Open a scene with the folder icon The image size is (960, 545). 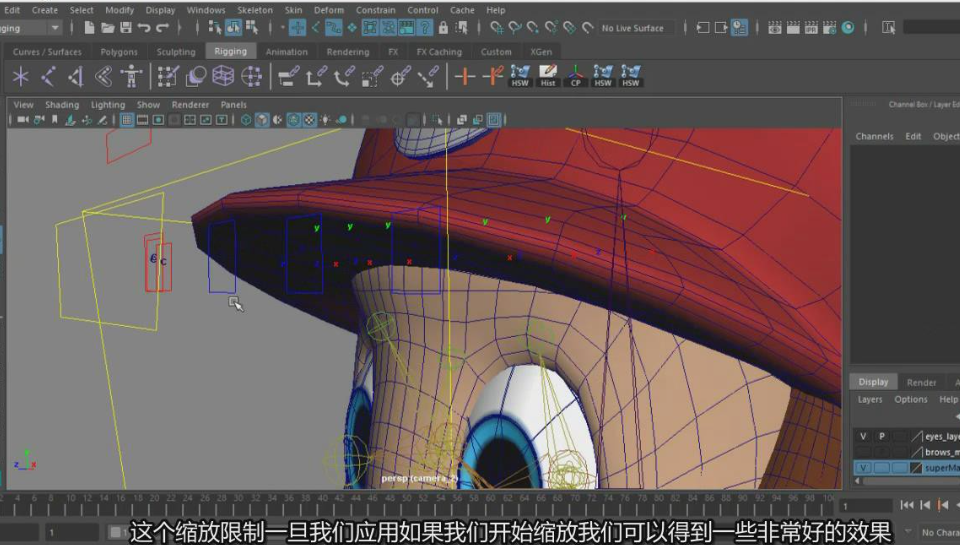(x=108, y=28)
